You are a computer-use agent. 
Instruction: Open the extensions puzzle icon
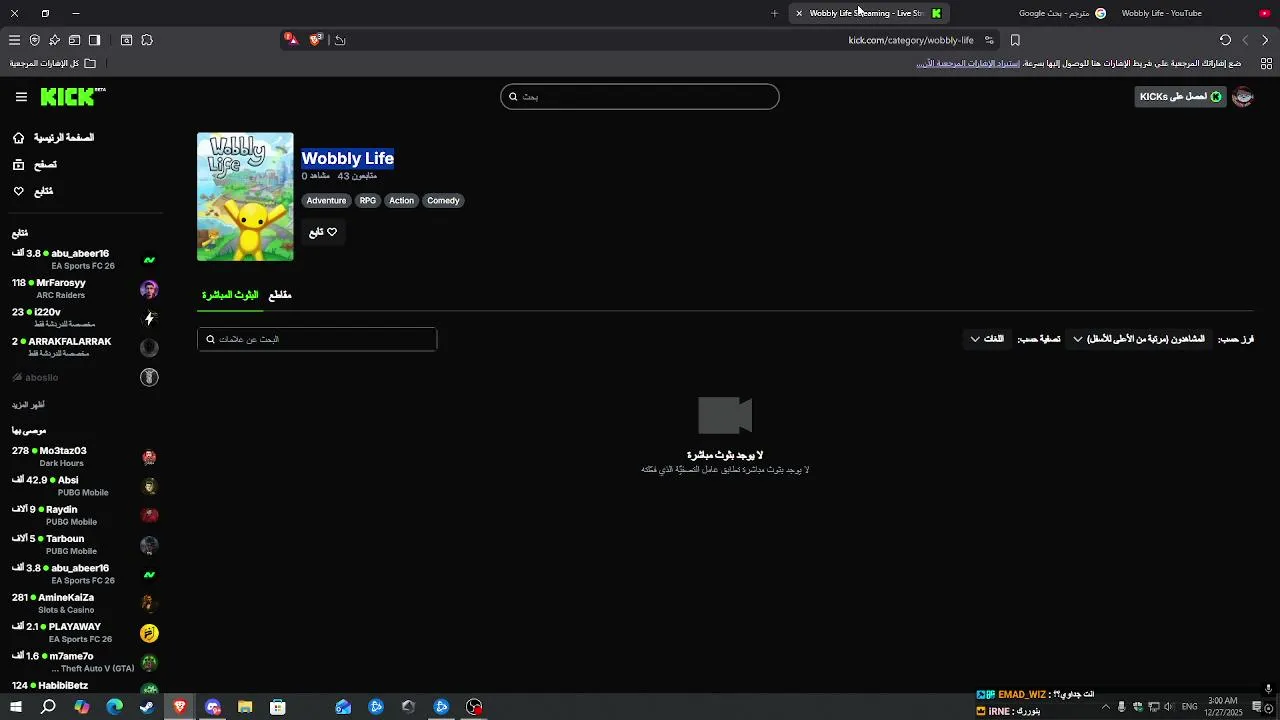point(147,40)
